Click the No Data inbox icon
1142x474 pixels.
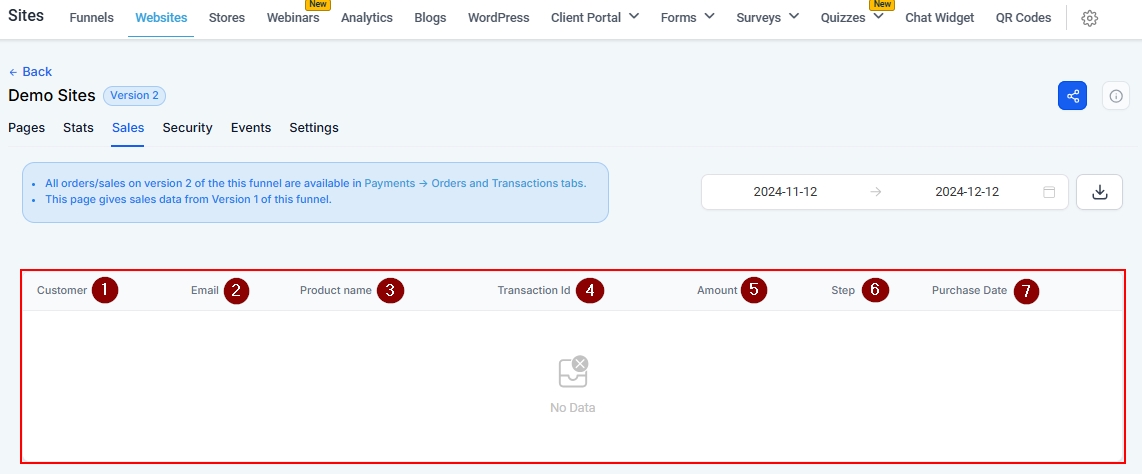[573, 372]
